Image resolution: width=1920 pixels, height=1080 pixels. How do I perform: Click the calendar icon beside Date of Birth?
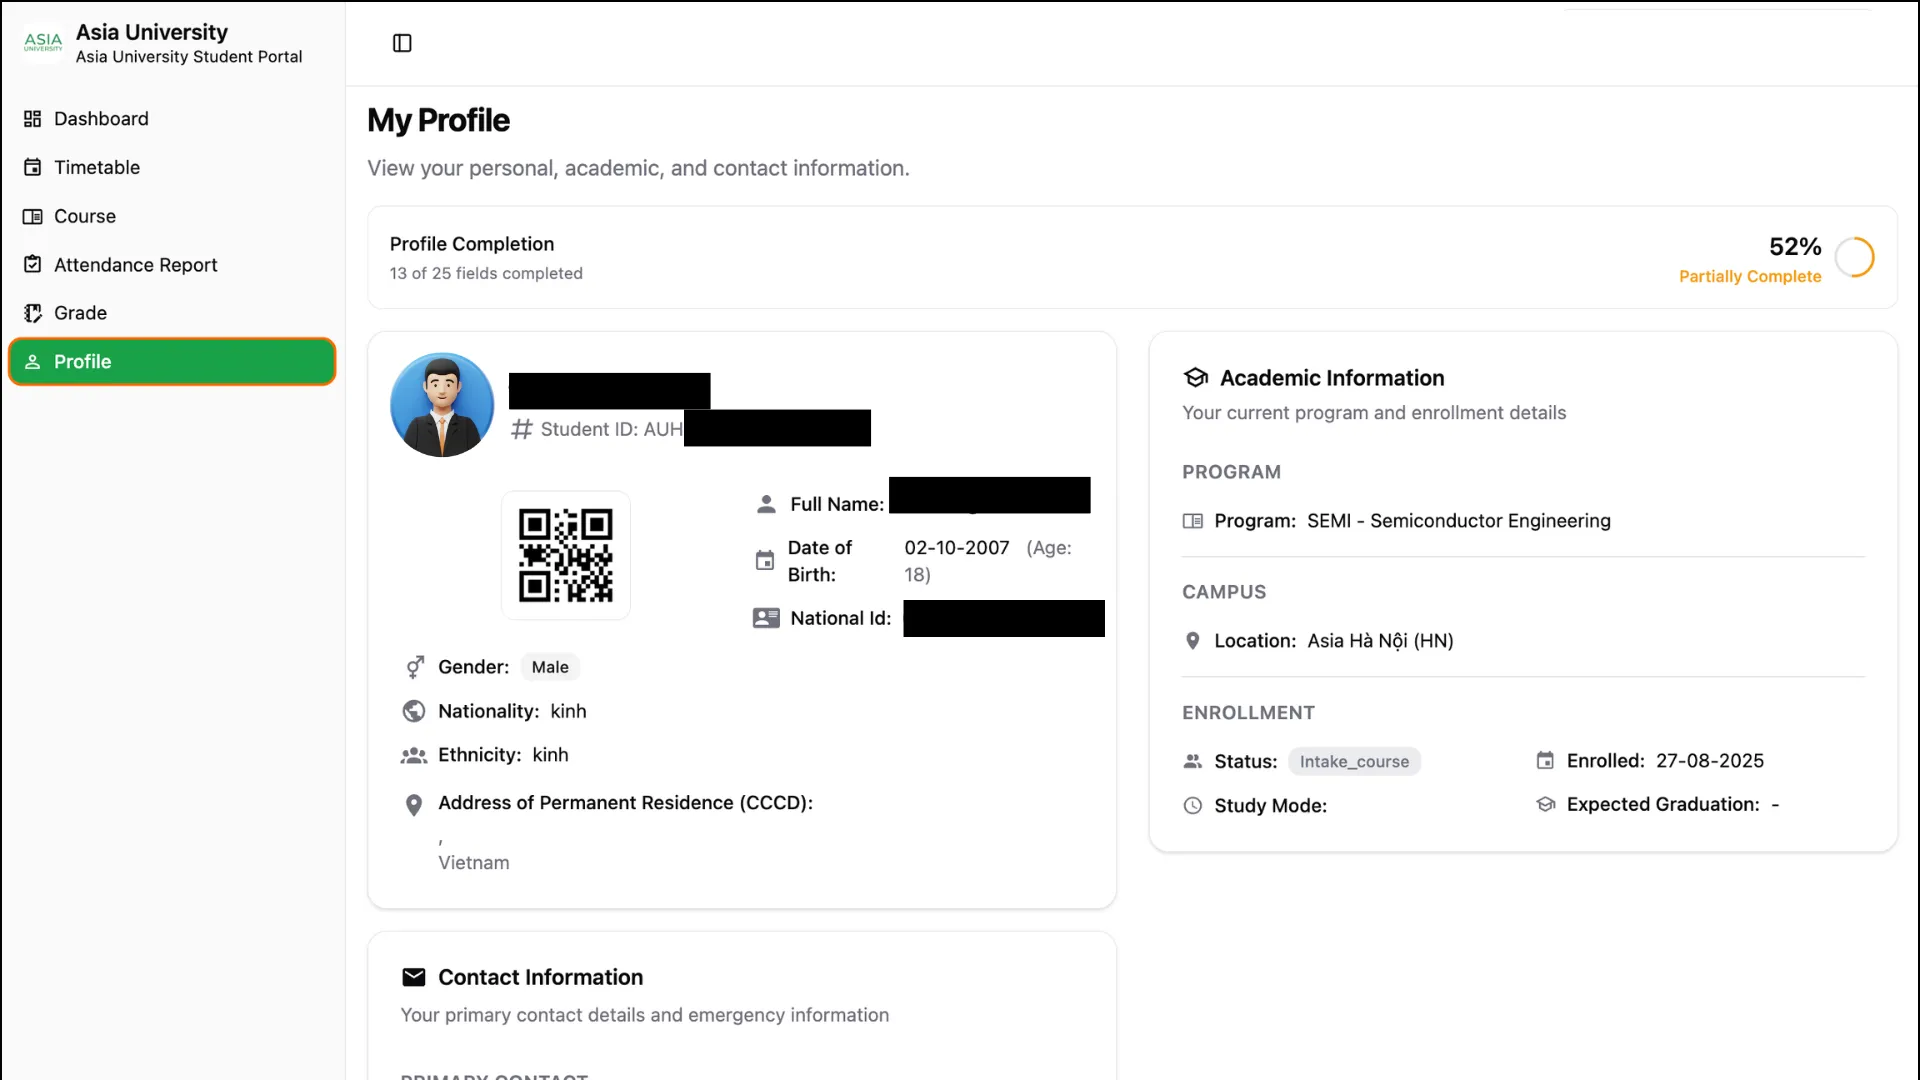click(765, 561)
